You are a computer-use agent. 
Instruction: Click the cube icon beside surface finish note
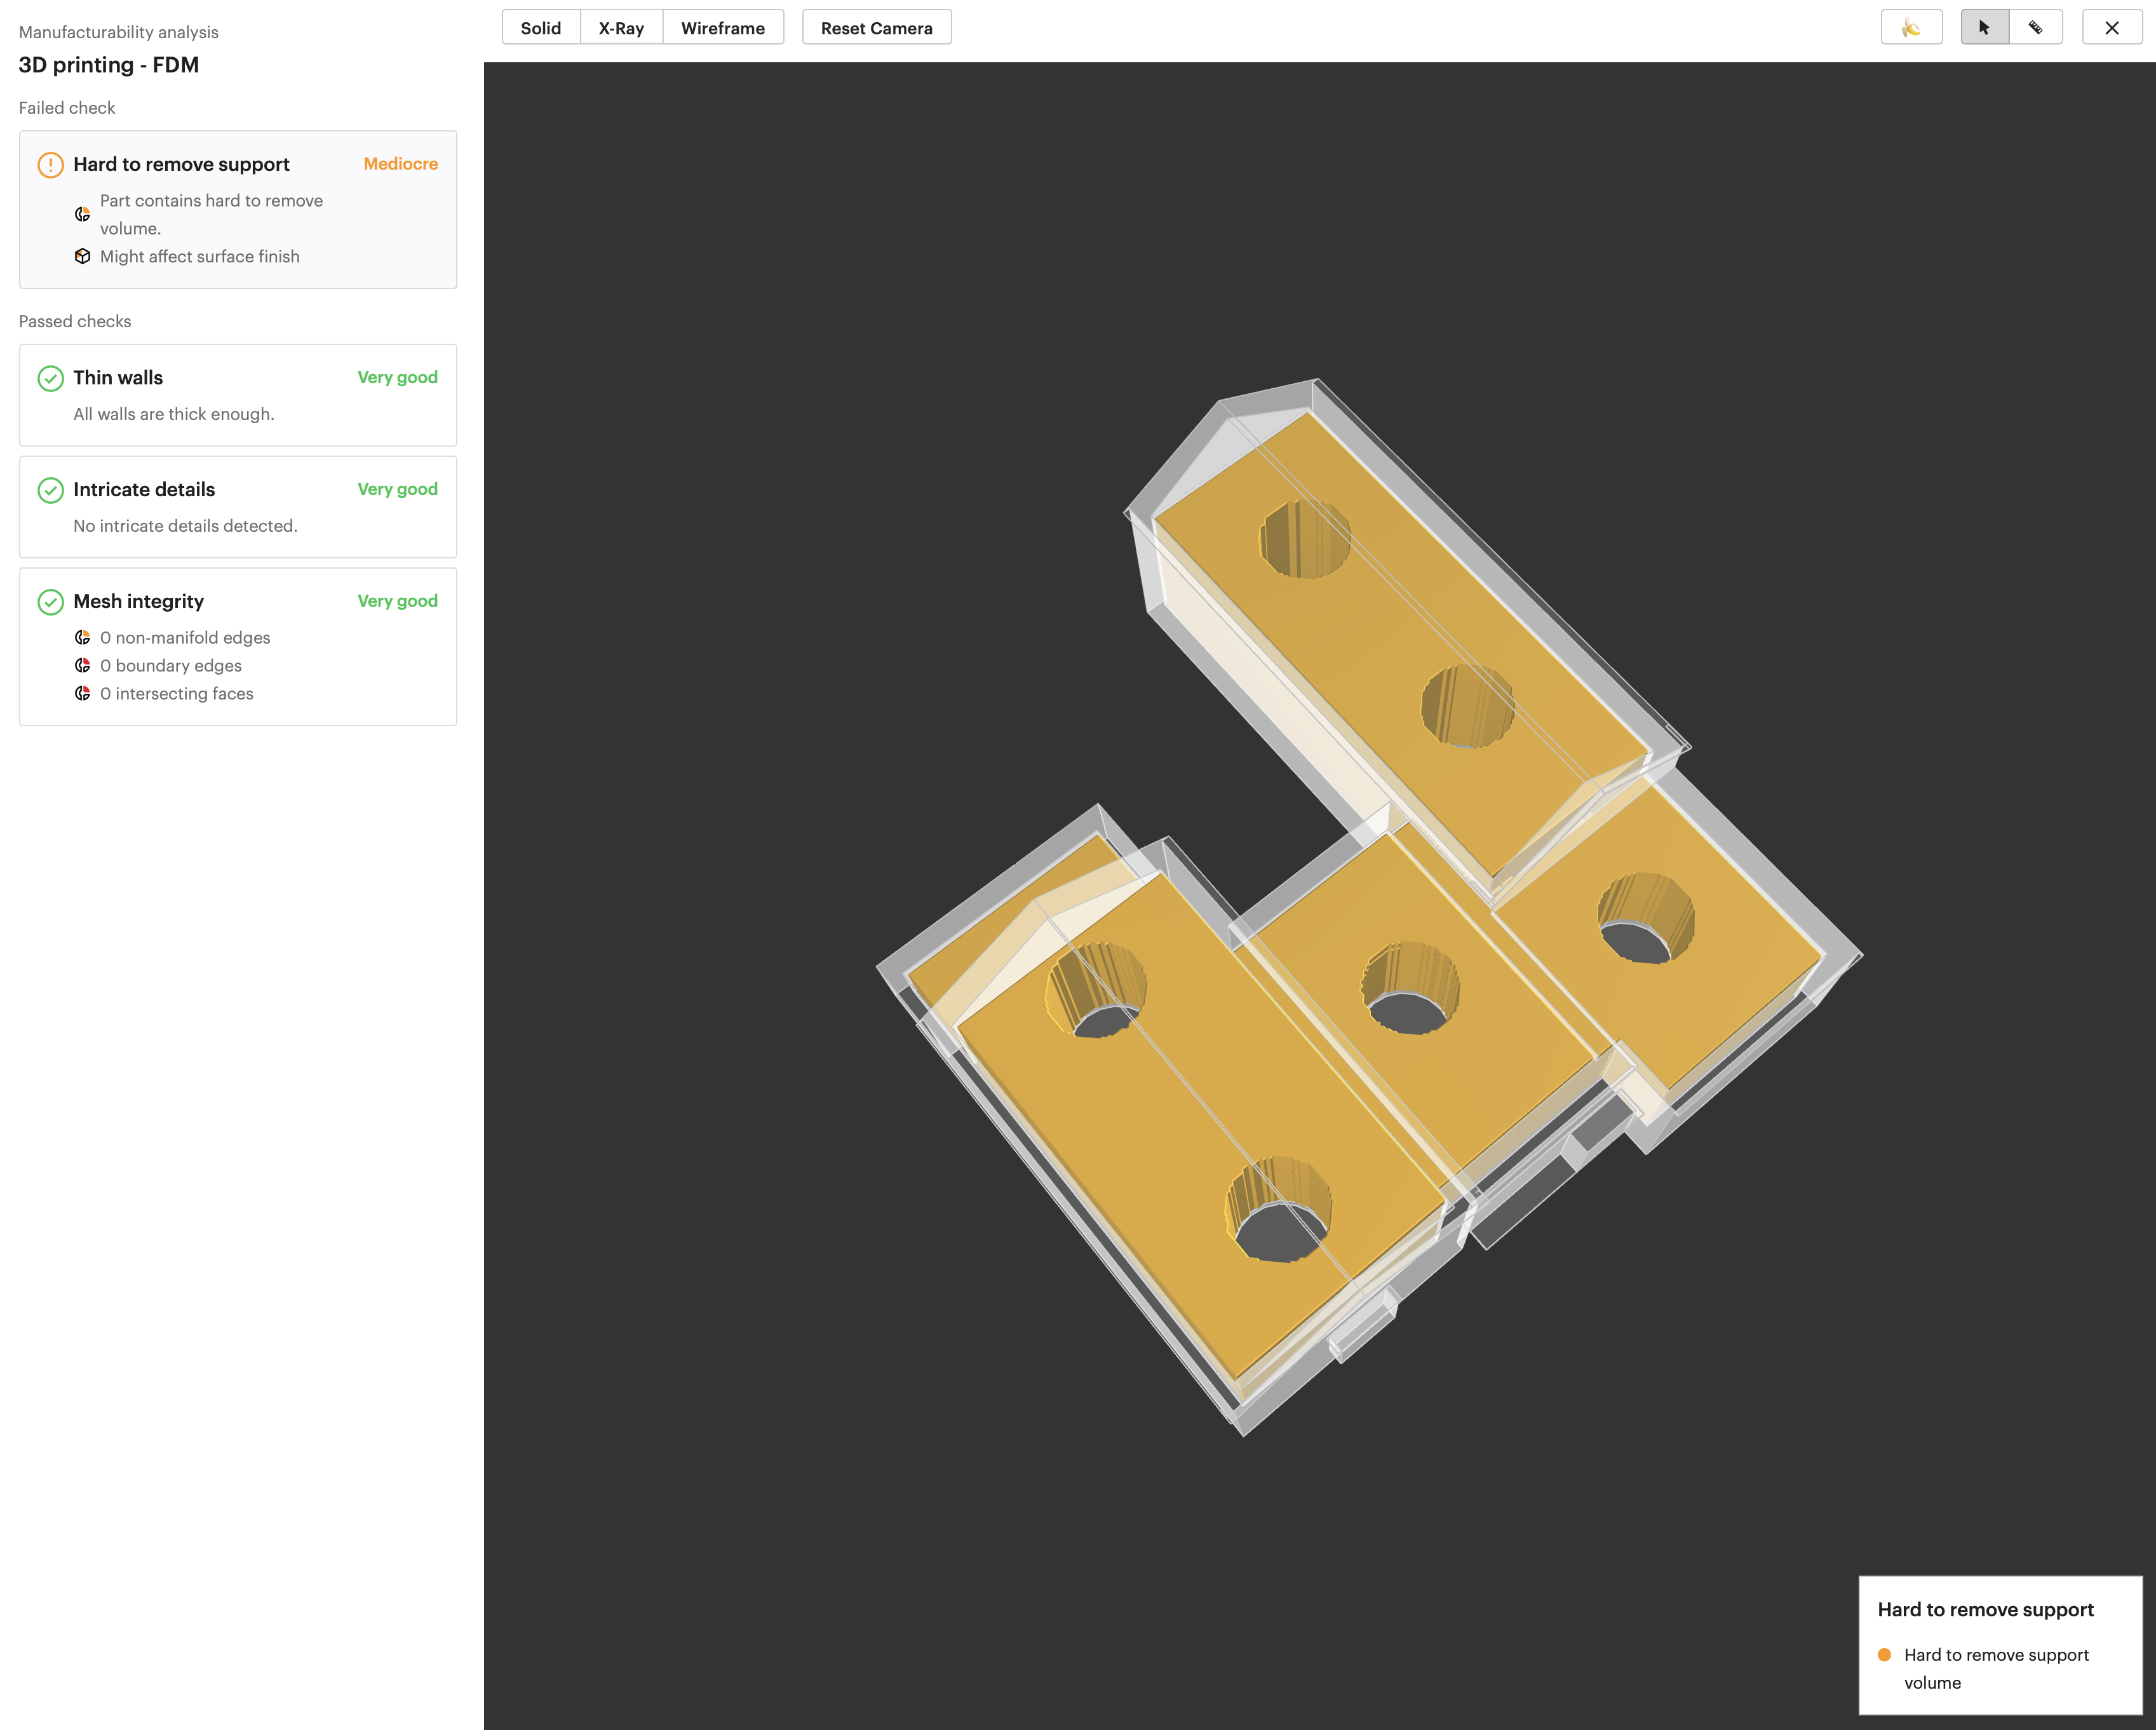click(x=83, y=257)
